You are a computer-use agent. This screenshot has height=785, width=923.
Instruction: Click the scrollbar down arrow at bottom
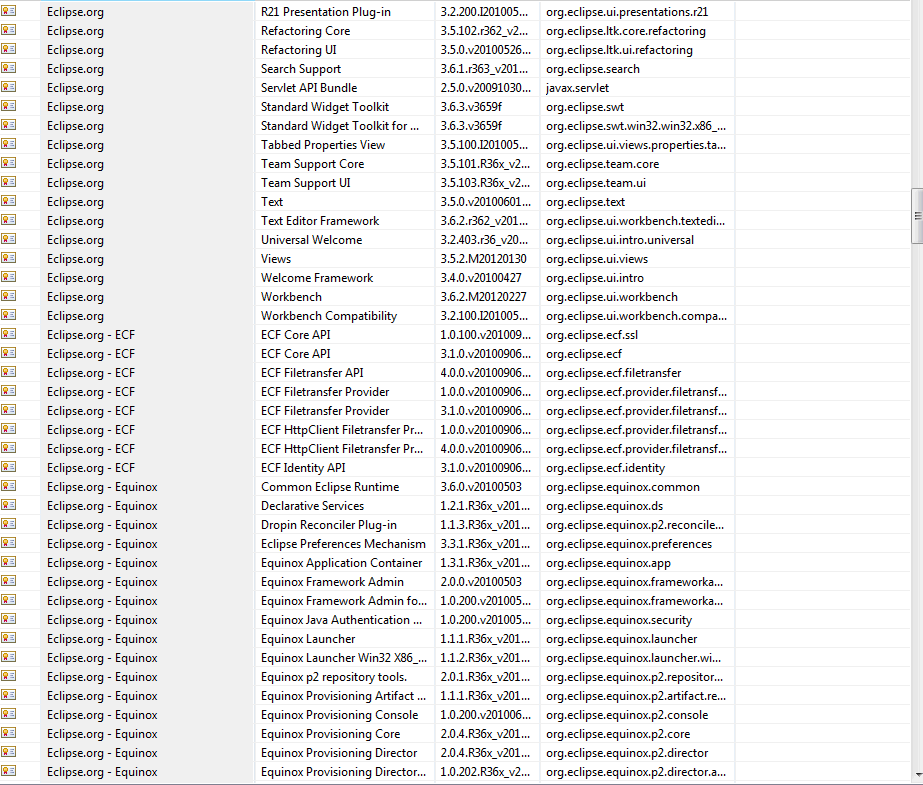click(917, 775)
